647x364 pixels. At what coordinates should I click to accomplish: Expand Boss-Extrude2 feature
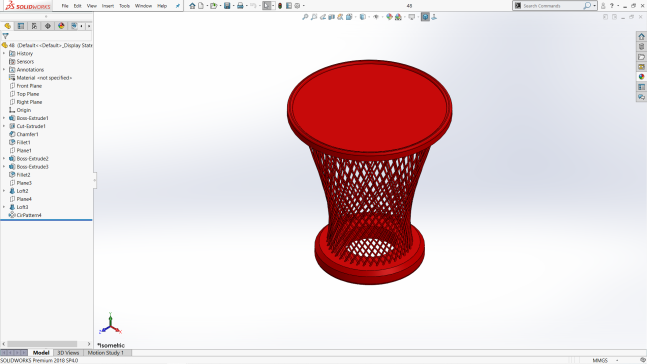pyautogui.click(x=4, y=158)
